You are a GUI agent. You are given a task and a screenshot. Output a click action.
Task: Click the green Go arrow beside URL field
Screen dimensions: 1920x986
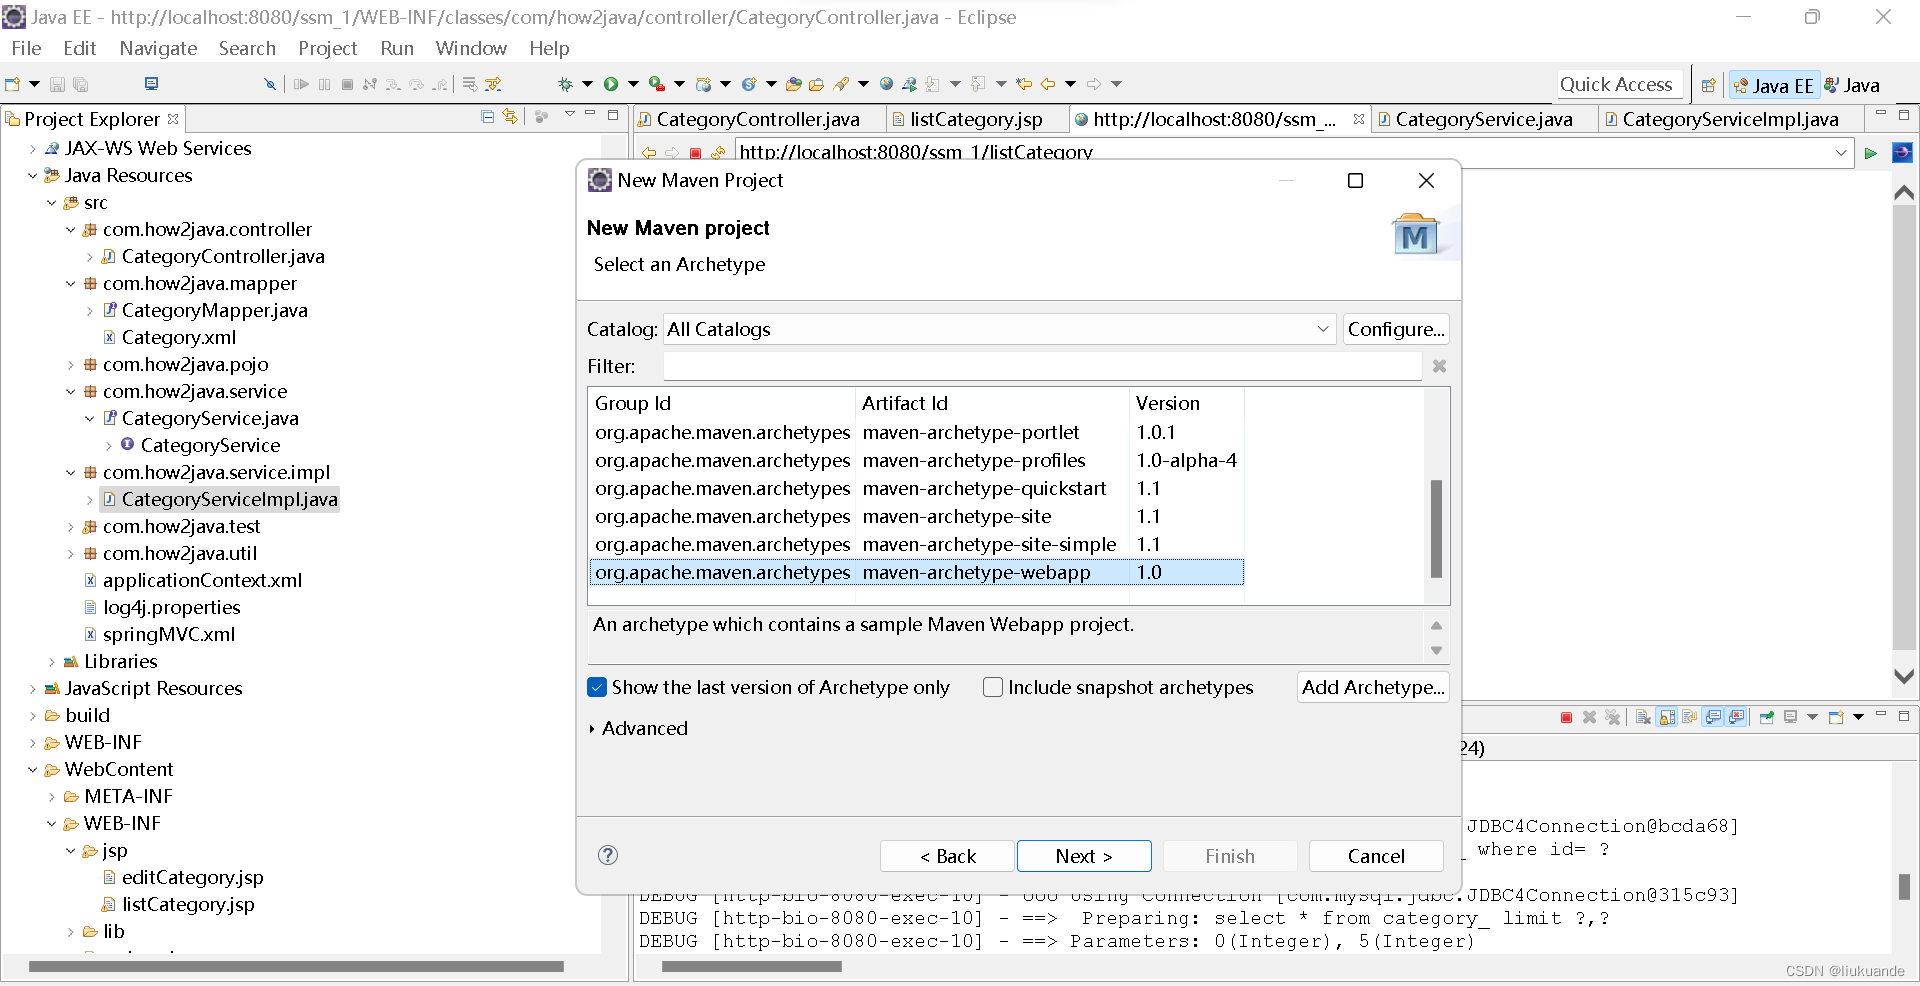pos(1870,153)
